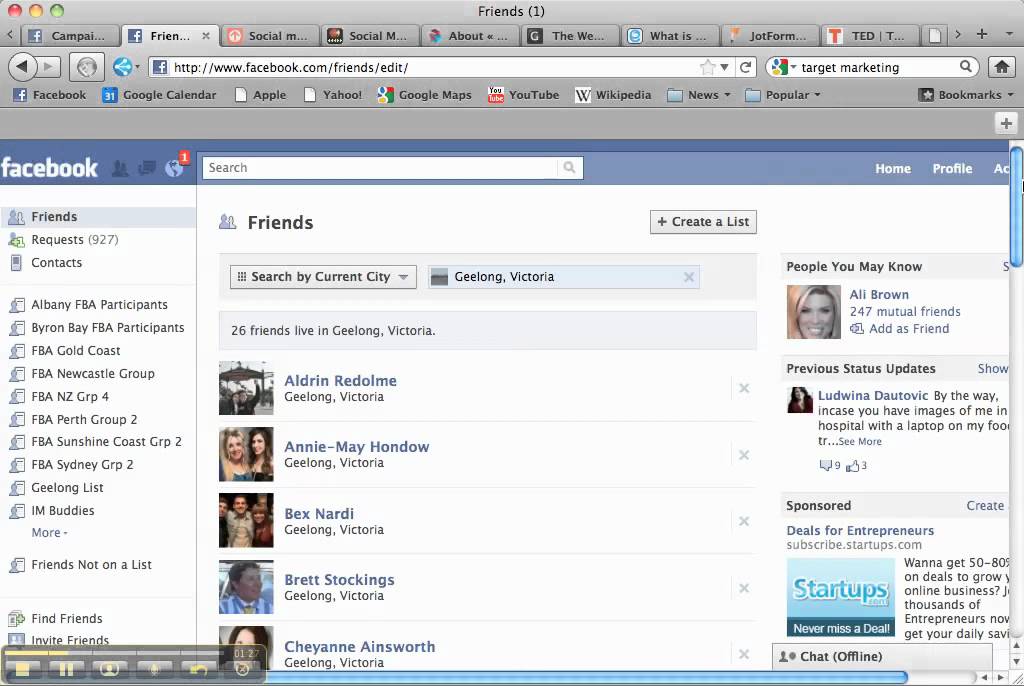Click the plus button below bookmarks bar

pyautogui.click(x=1006, y=123)
